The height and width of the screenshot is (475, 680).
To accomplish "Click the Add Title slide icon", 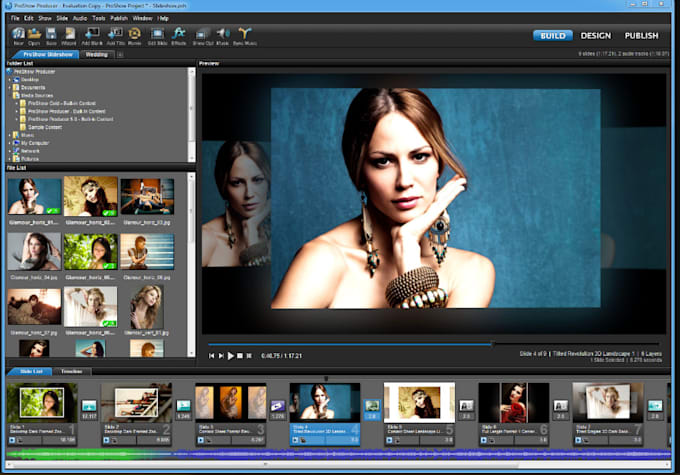I will click(x=114, y=34).
